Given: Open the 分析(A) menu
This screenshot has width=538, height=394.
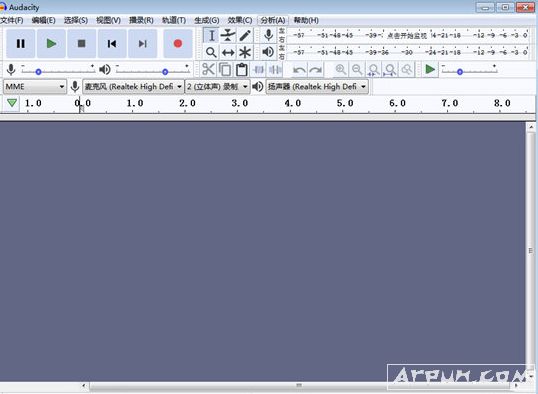Looking at the screenshot, I should tap(273, 21).
